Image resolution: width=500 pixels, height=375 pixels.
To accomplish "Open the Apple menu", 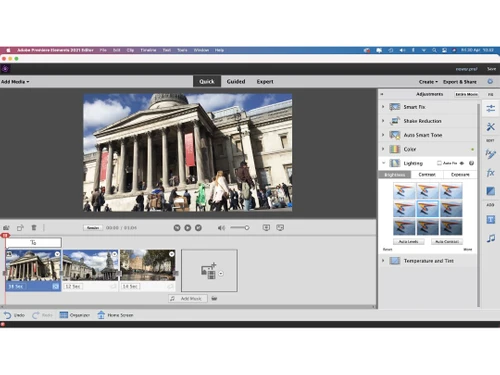I will 8,50.
